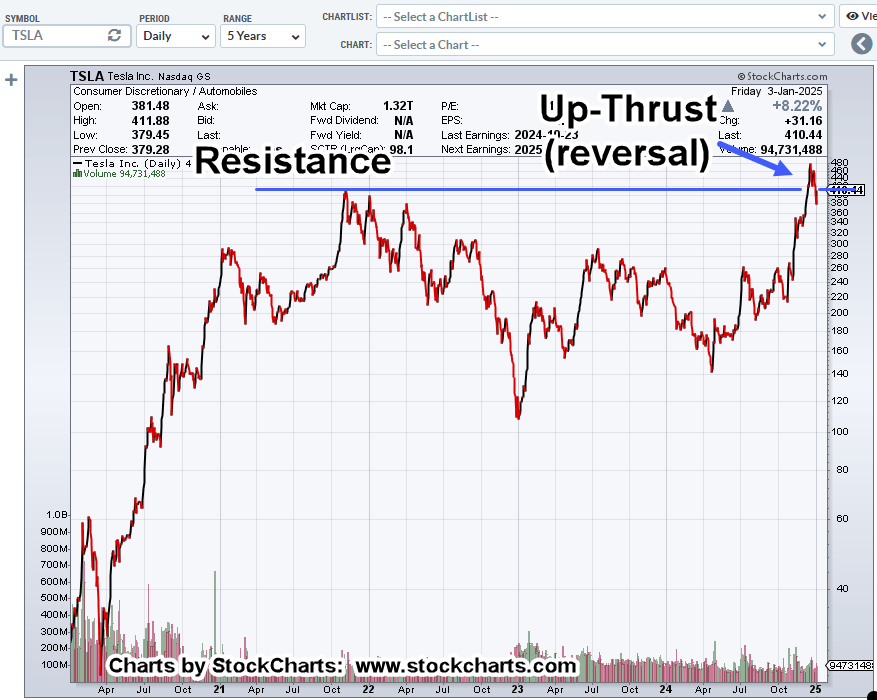The image size is (877, 700).
Task: Click the bold TSLA ticker in chart header
Action: [88, 76]
